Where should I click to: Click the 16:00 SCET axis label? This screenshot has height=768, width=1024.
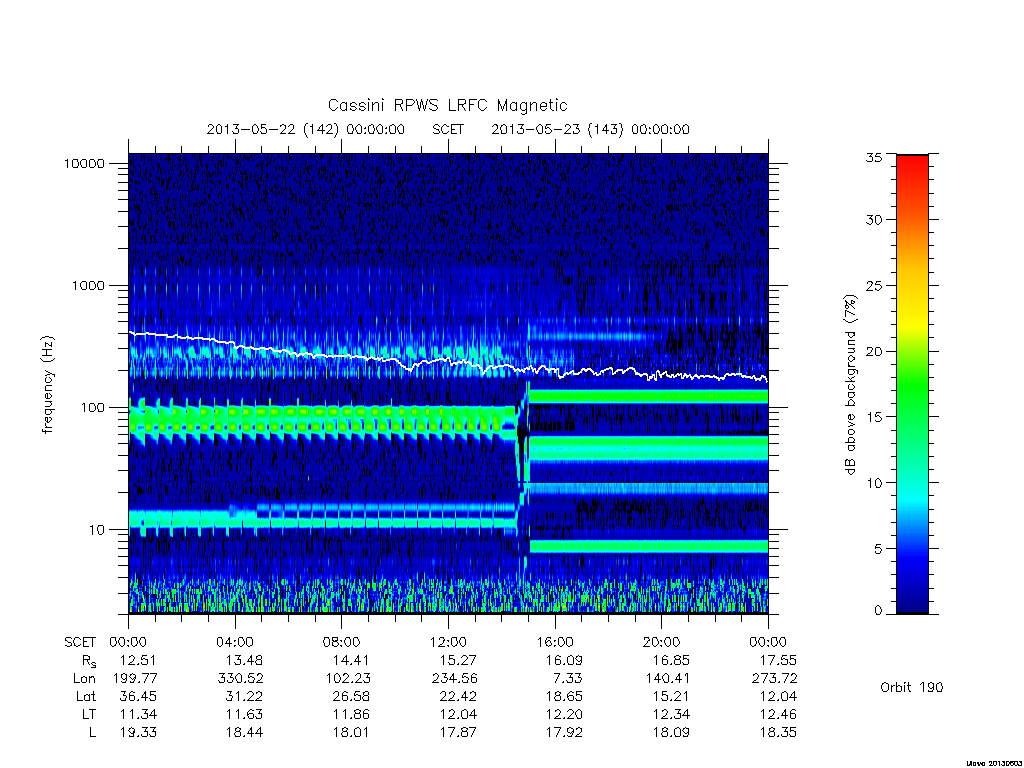(x=554, y=642)
